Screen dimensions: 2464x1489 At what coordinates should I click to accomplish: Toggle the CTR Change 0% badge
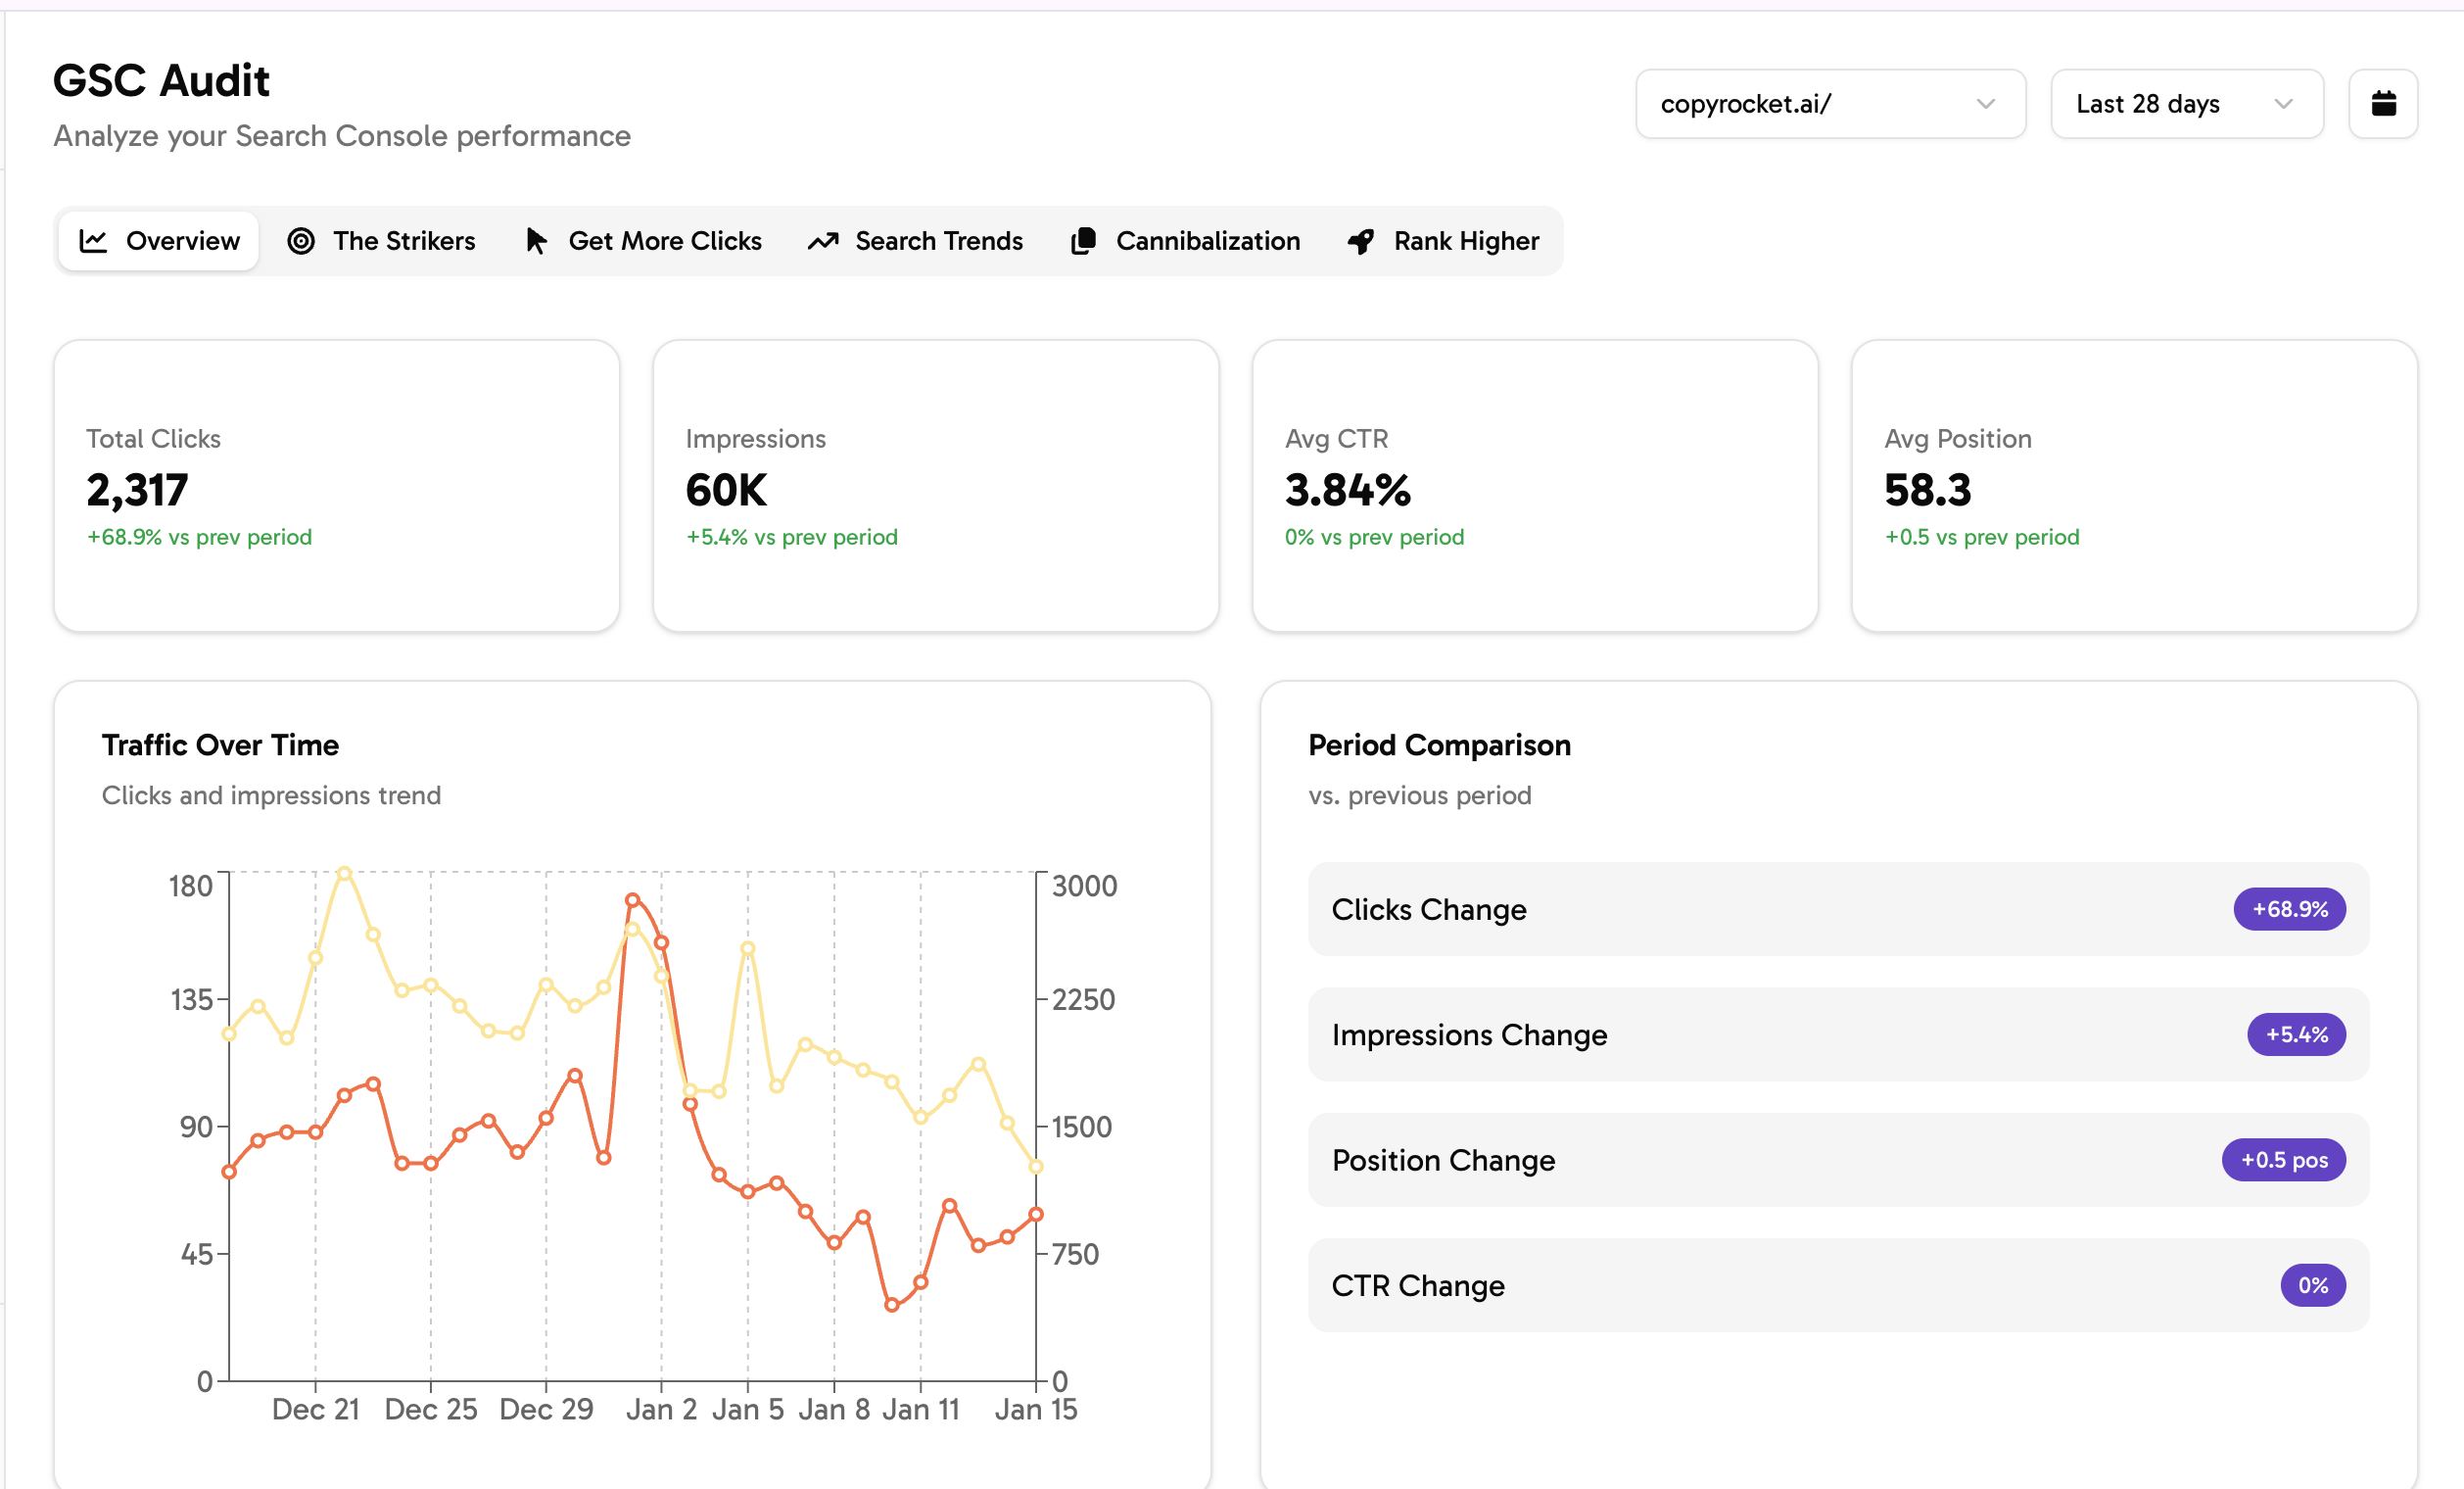[2313, 1285]
